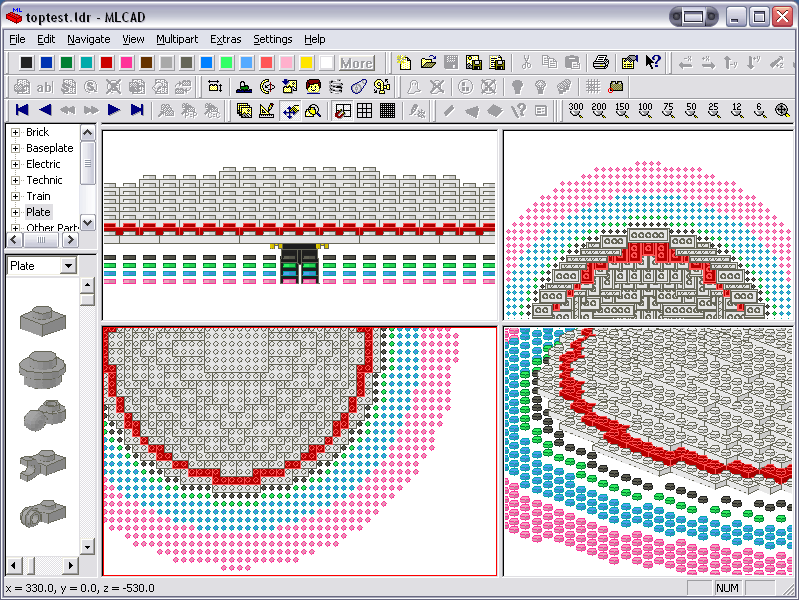Click the More colors button
Viewport: 799px width, 600px height.
(x=356, y=63)
